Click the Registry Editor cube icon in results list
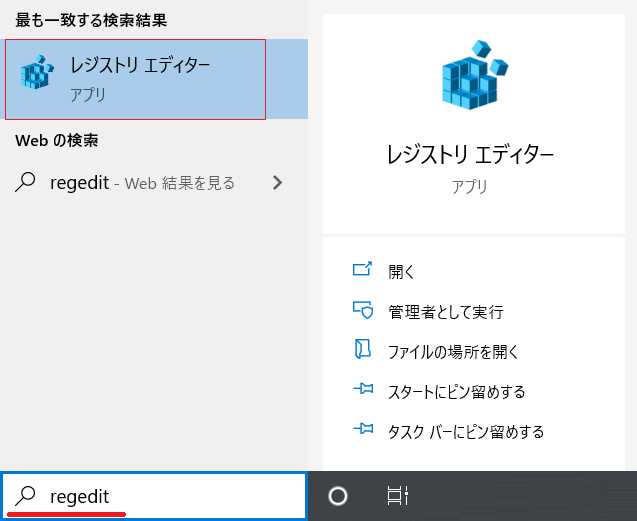The width and height of the screenshot is (637, 521). click(x=37, y=72)
